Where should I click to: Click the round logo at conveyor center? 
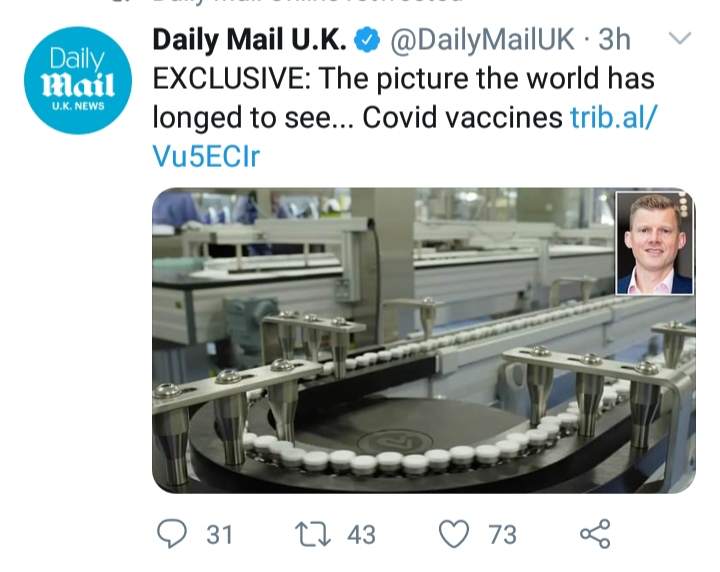click(x=394, y=443)
